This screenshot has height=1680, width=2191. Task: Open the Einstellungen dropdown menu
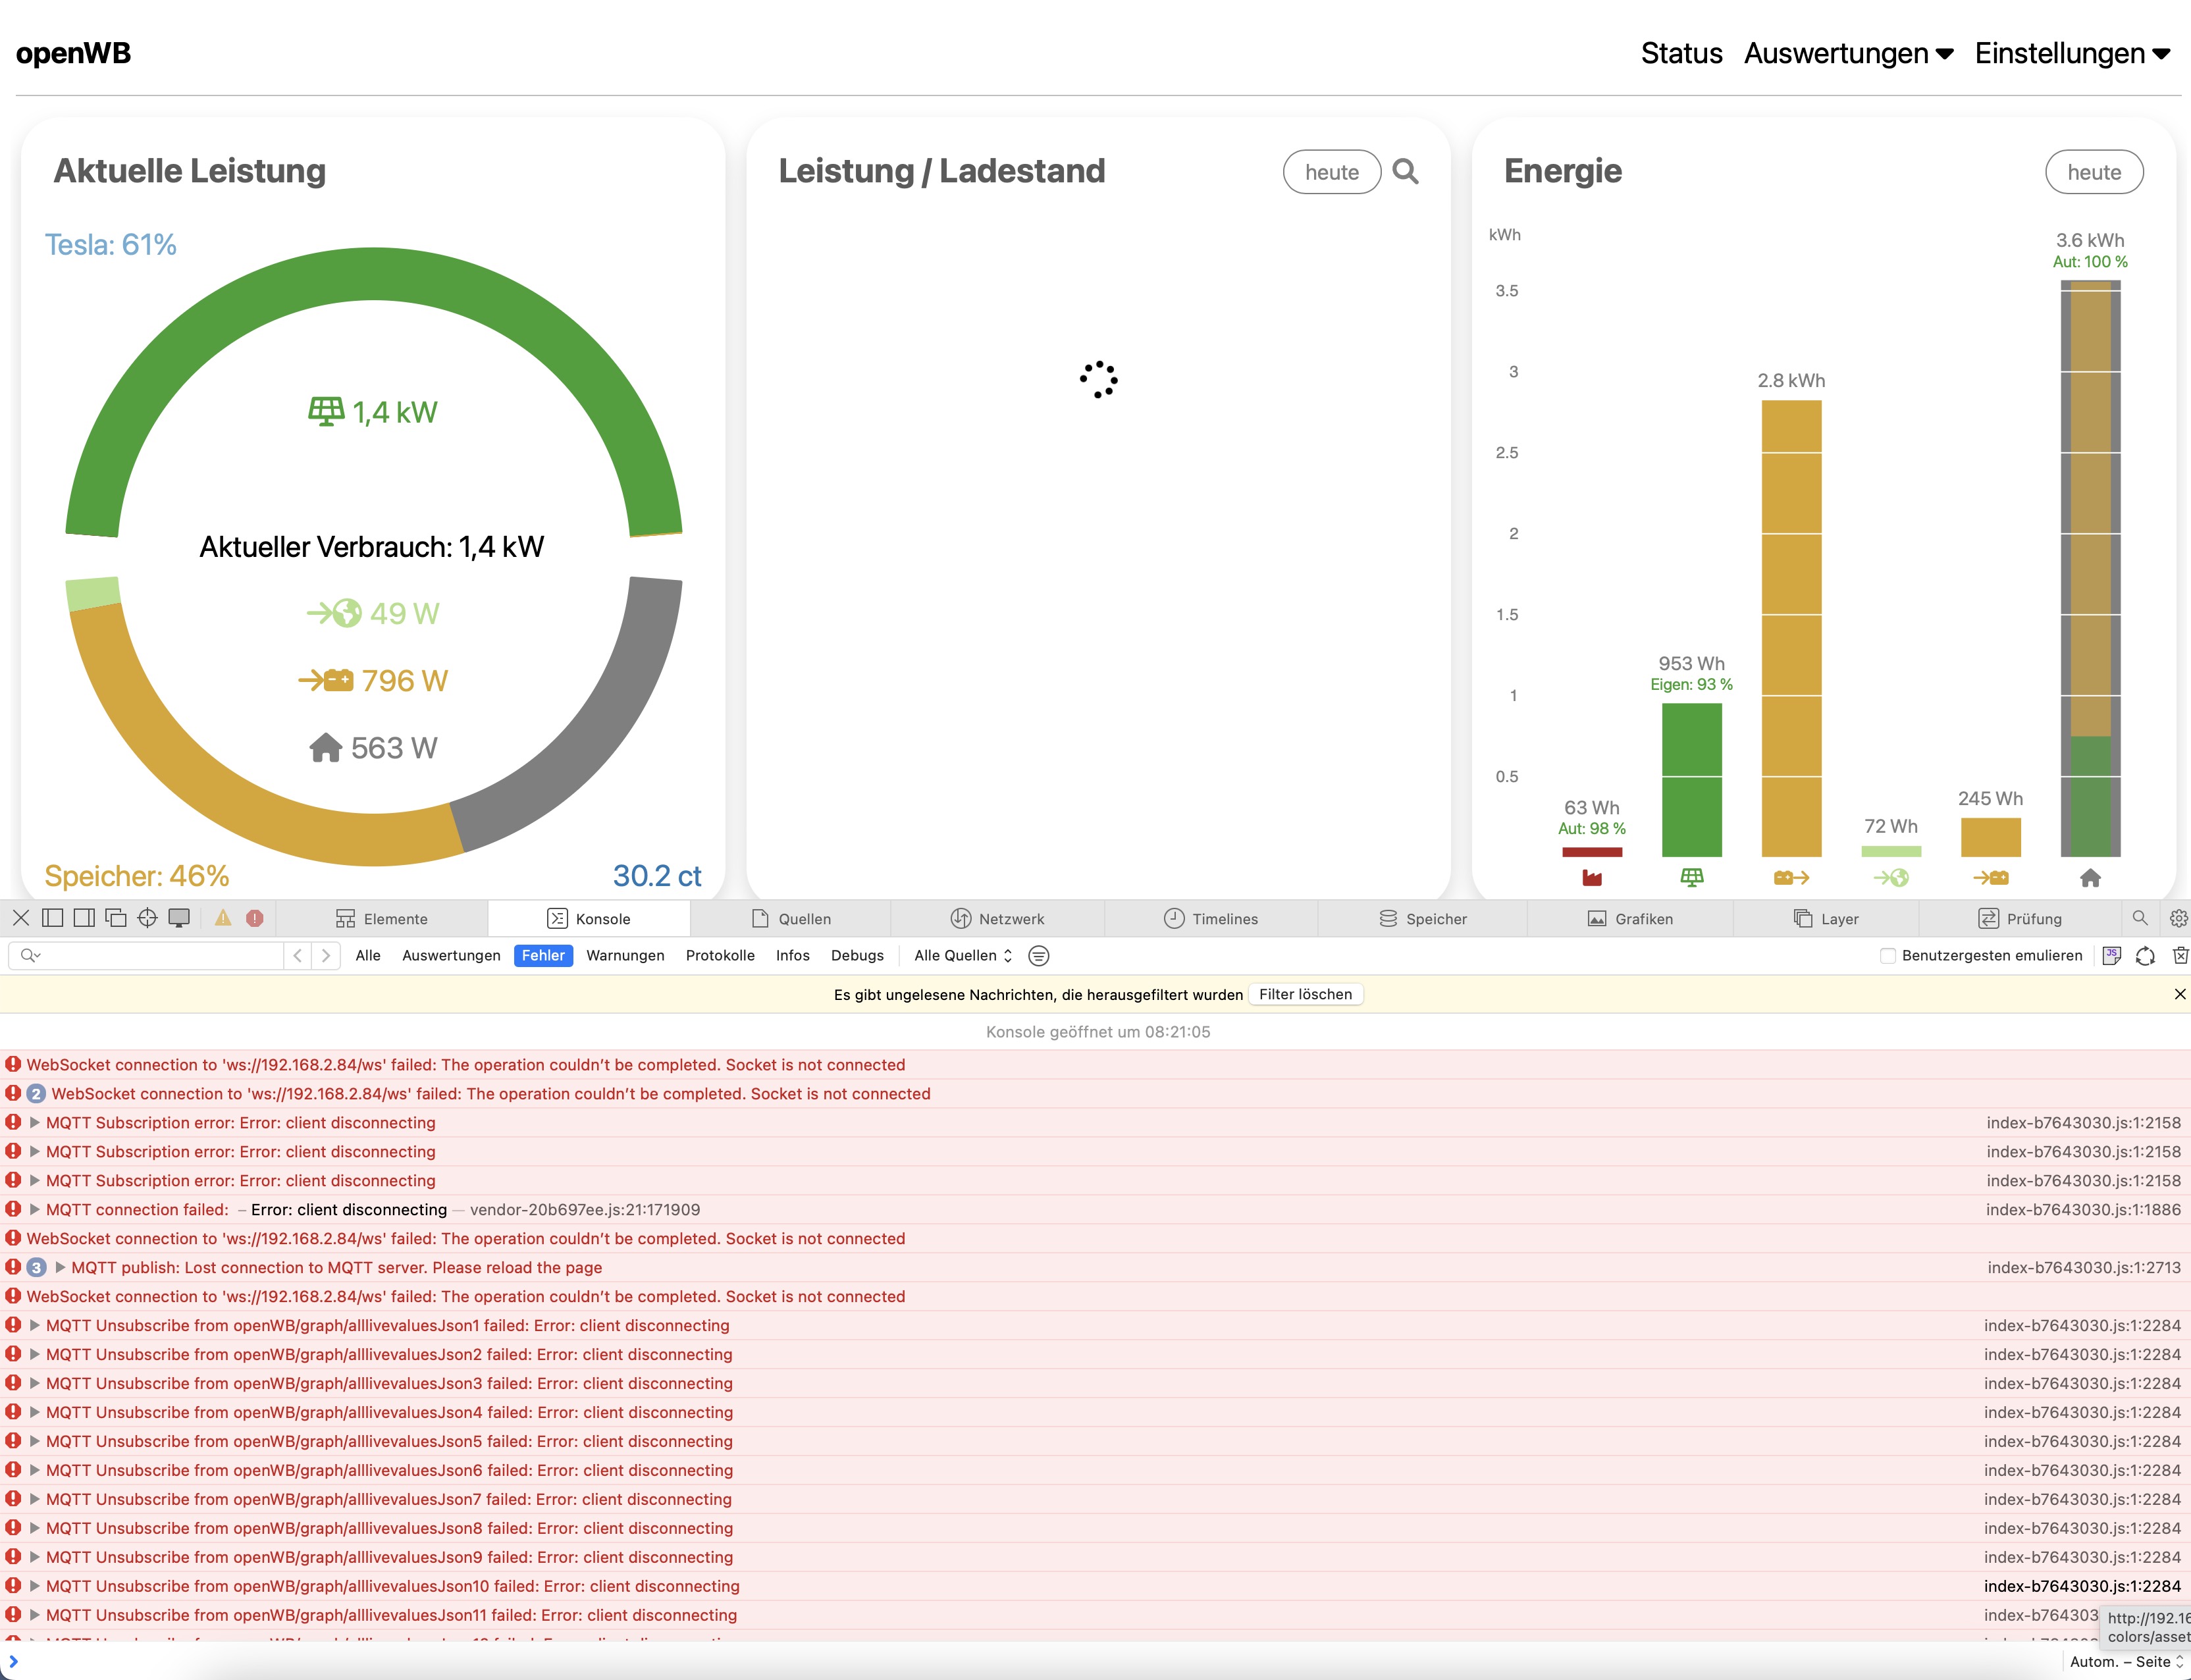(2071, 53)
